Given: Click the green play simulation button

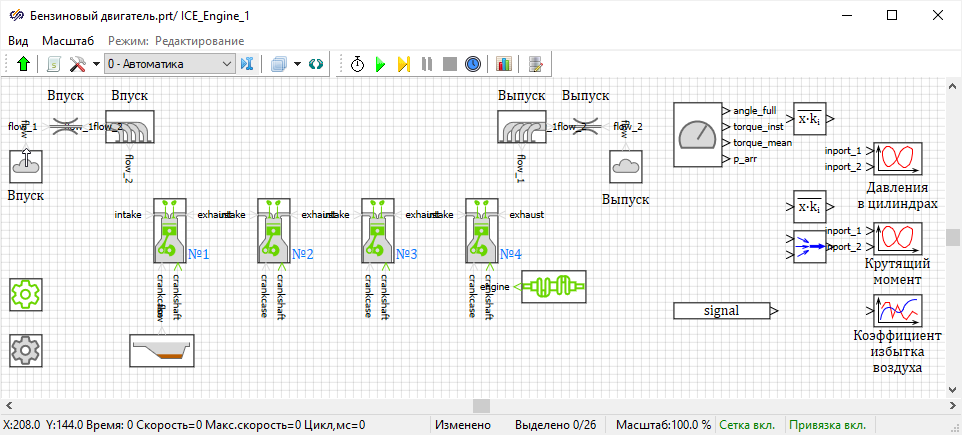Looking at the screenshot, I should tap(380, 64).
